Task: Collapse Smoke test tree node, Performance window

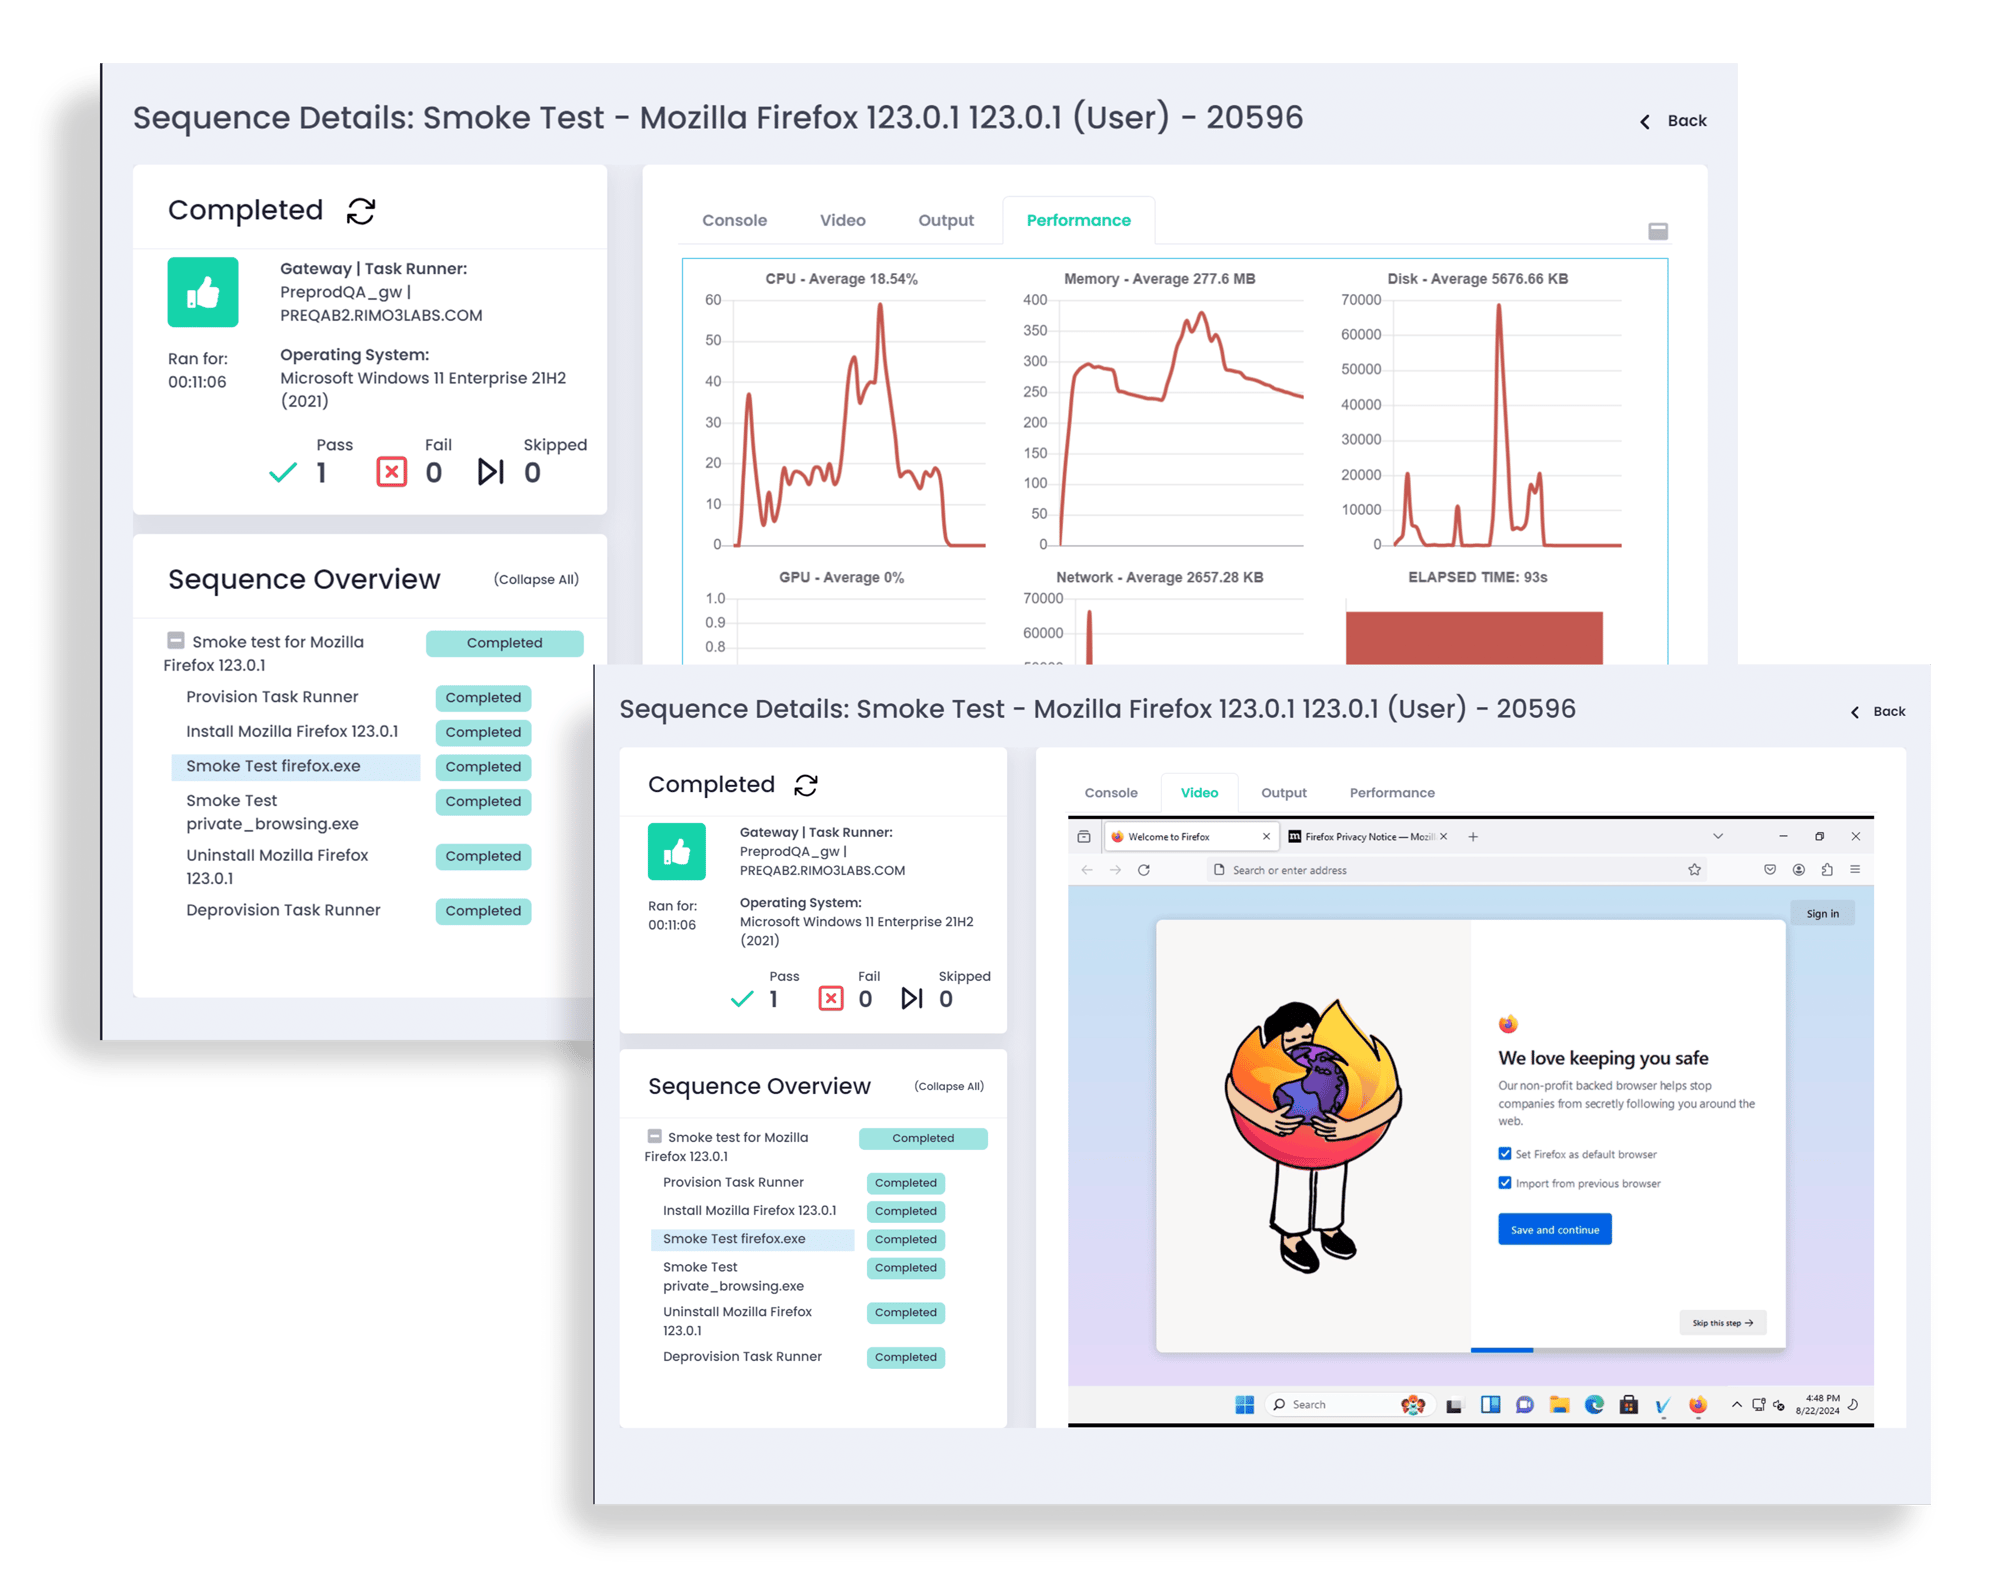Action: (176, 640)
